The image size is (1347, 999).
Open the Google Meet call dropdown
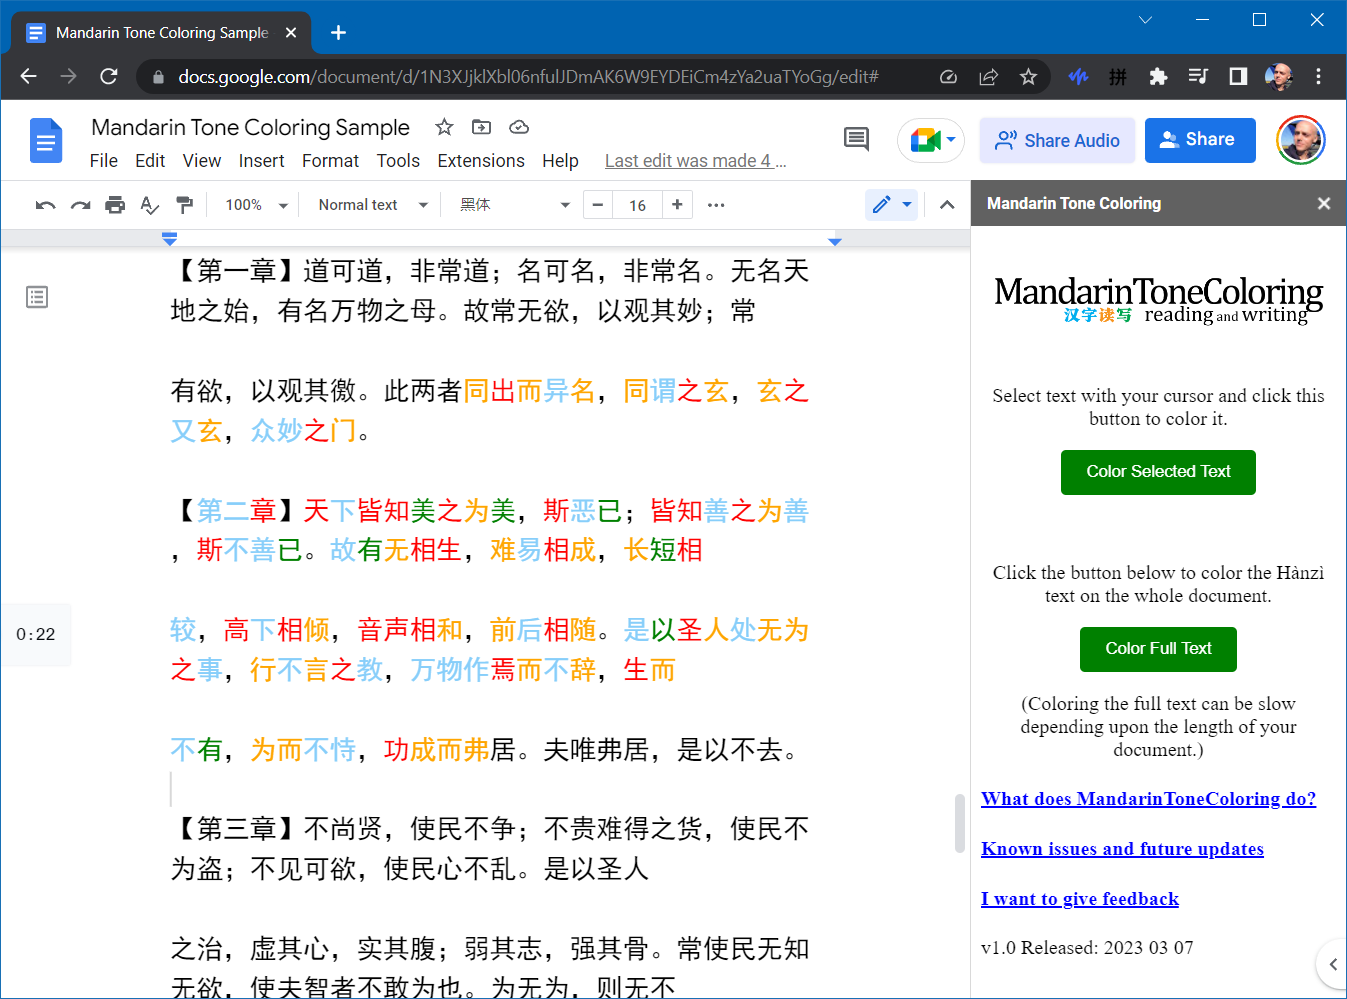click(931, 140)
